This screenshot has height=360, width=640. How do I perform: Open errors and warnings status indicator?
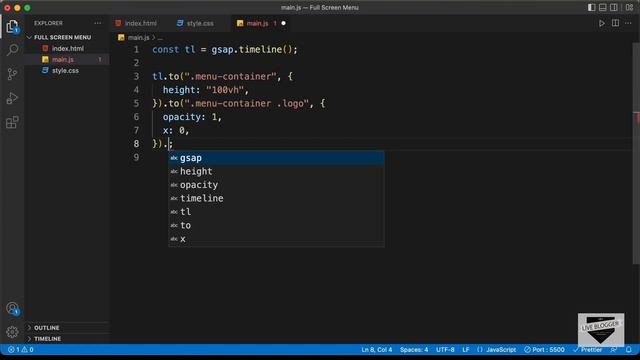coord(20,350)
